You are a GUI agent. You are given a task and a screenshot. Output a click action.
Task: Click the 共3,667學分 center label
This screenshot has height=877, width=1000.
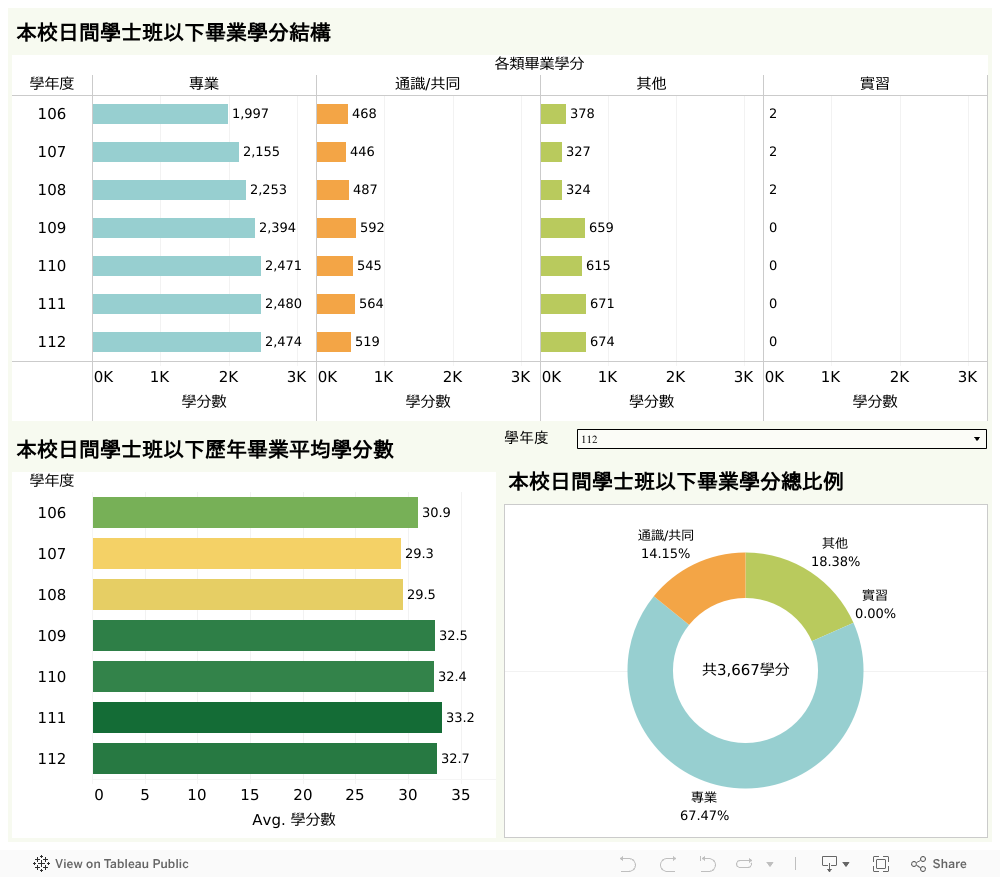coord(746,670)
